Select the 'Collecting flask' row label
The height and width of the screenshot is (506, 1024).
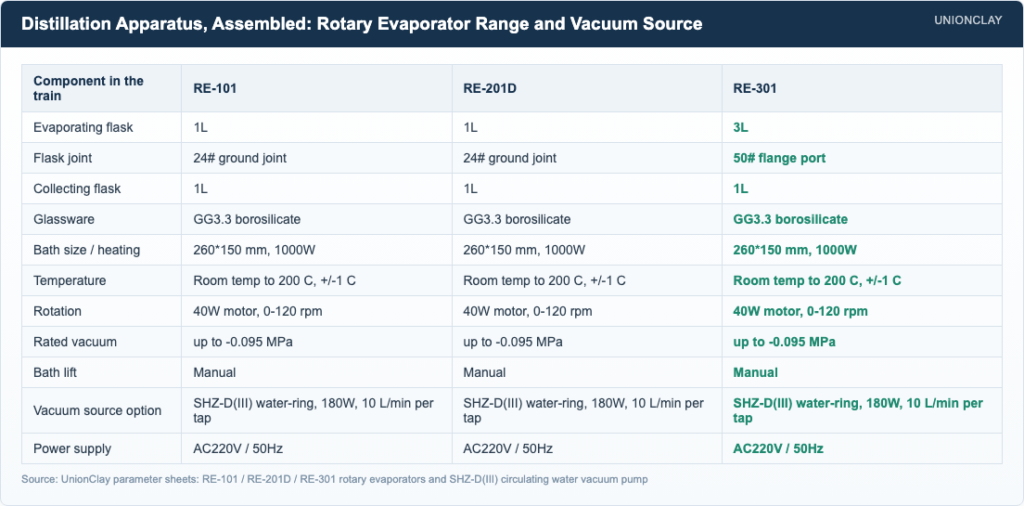(77, 189)
